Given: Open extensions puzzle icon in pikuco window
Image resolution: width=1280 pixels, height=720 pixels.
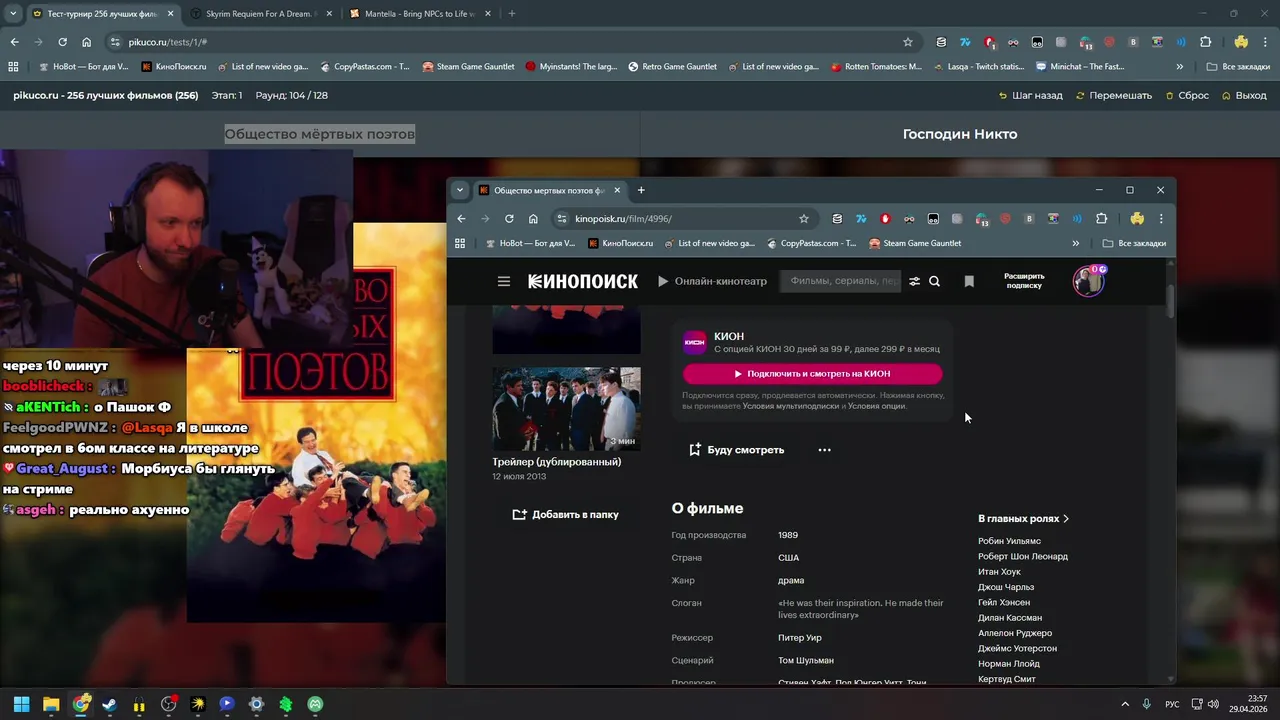Looking at the screenshot, I should pyautogui.click(x=1205, y=42).
